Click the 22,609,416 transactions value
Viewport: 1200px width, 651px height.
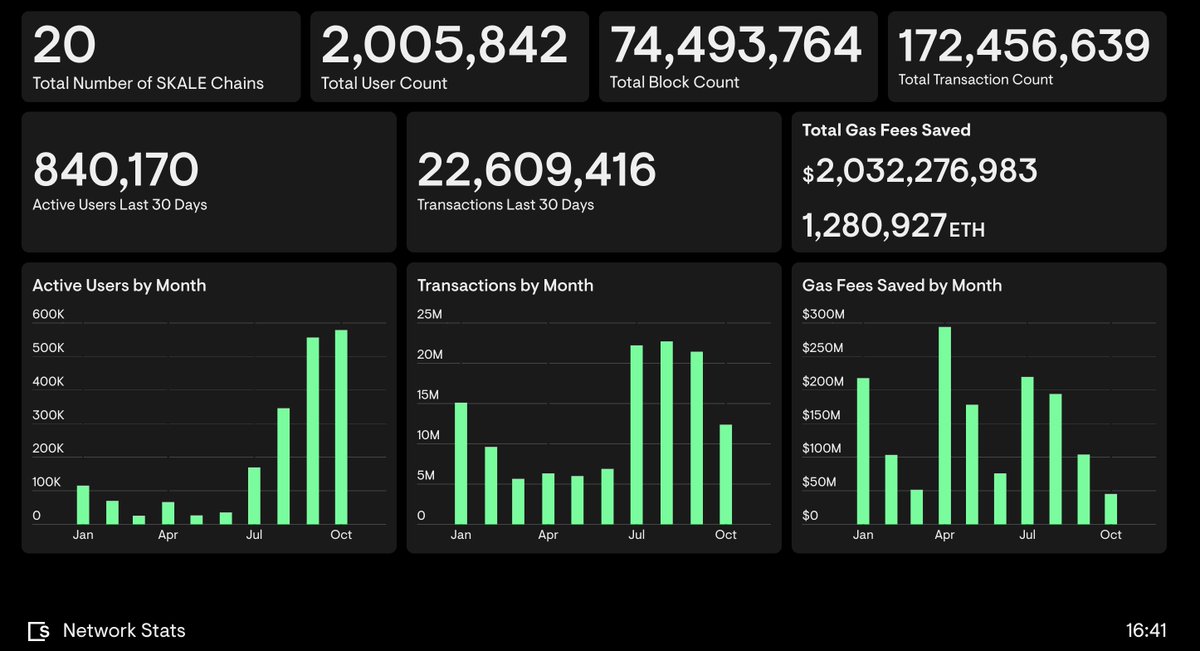pos(537,170)
